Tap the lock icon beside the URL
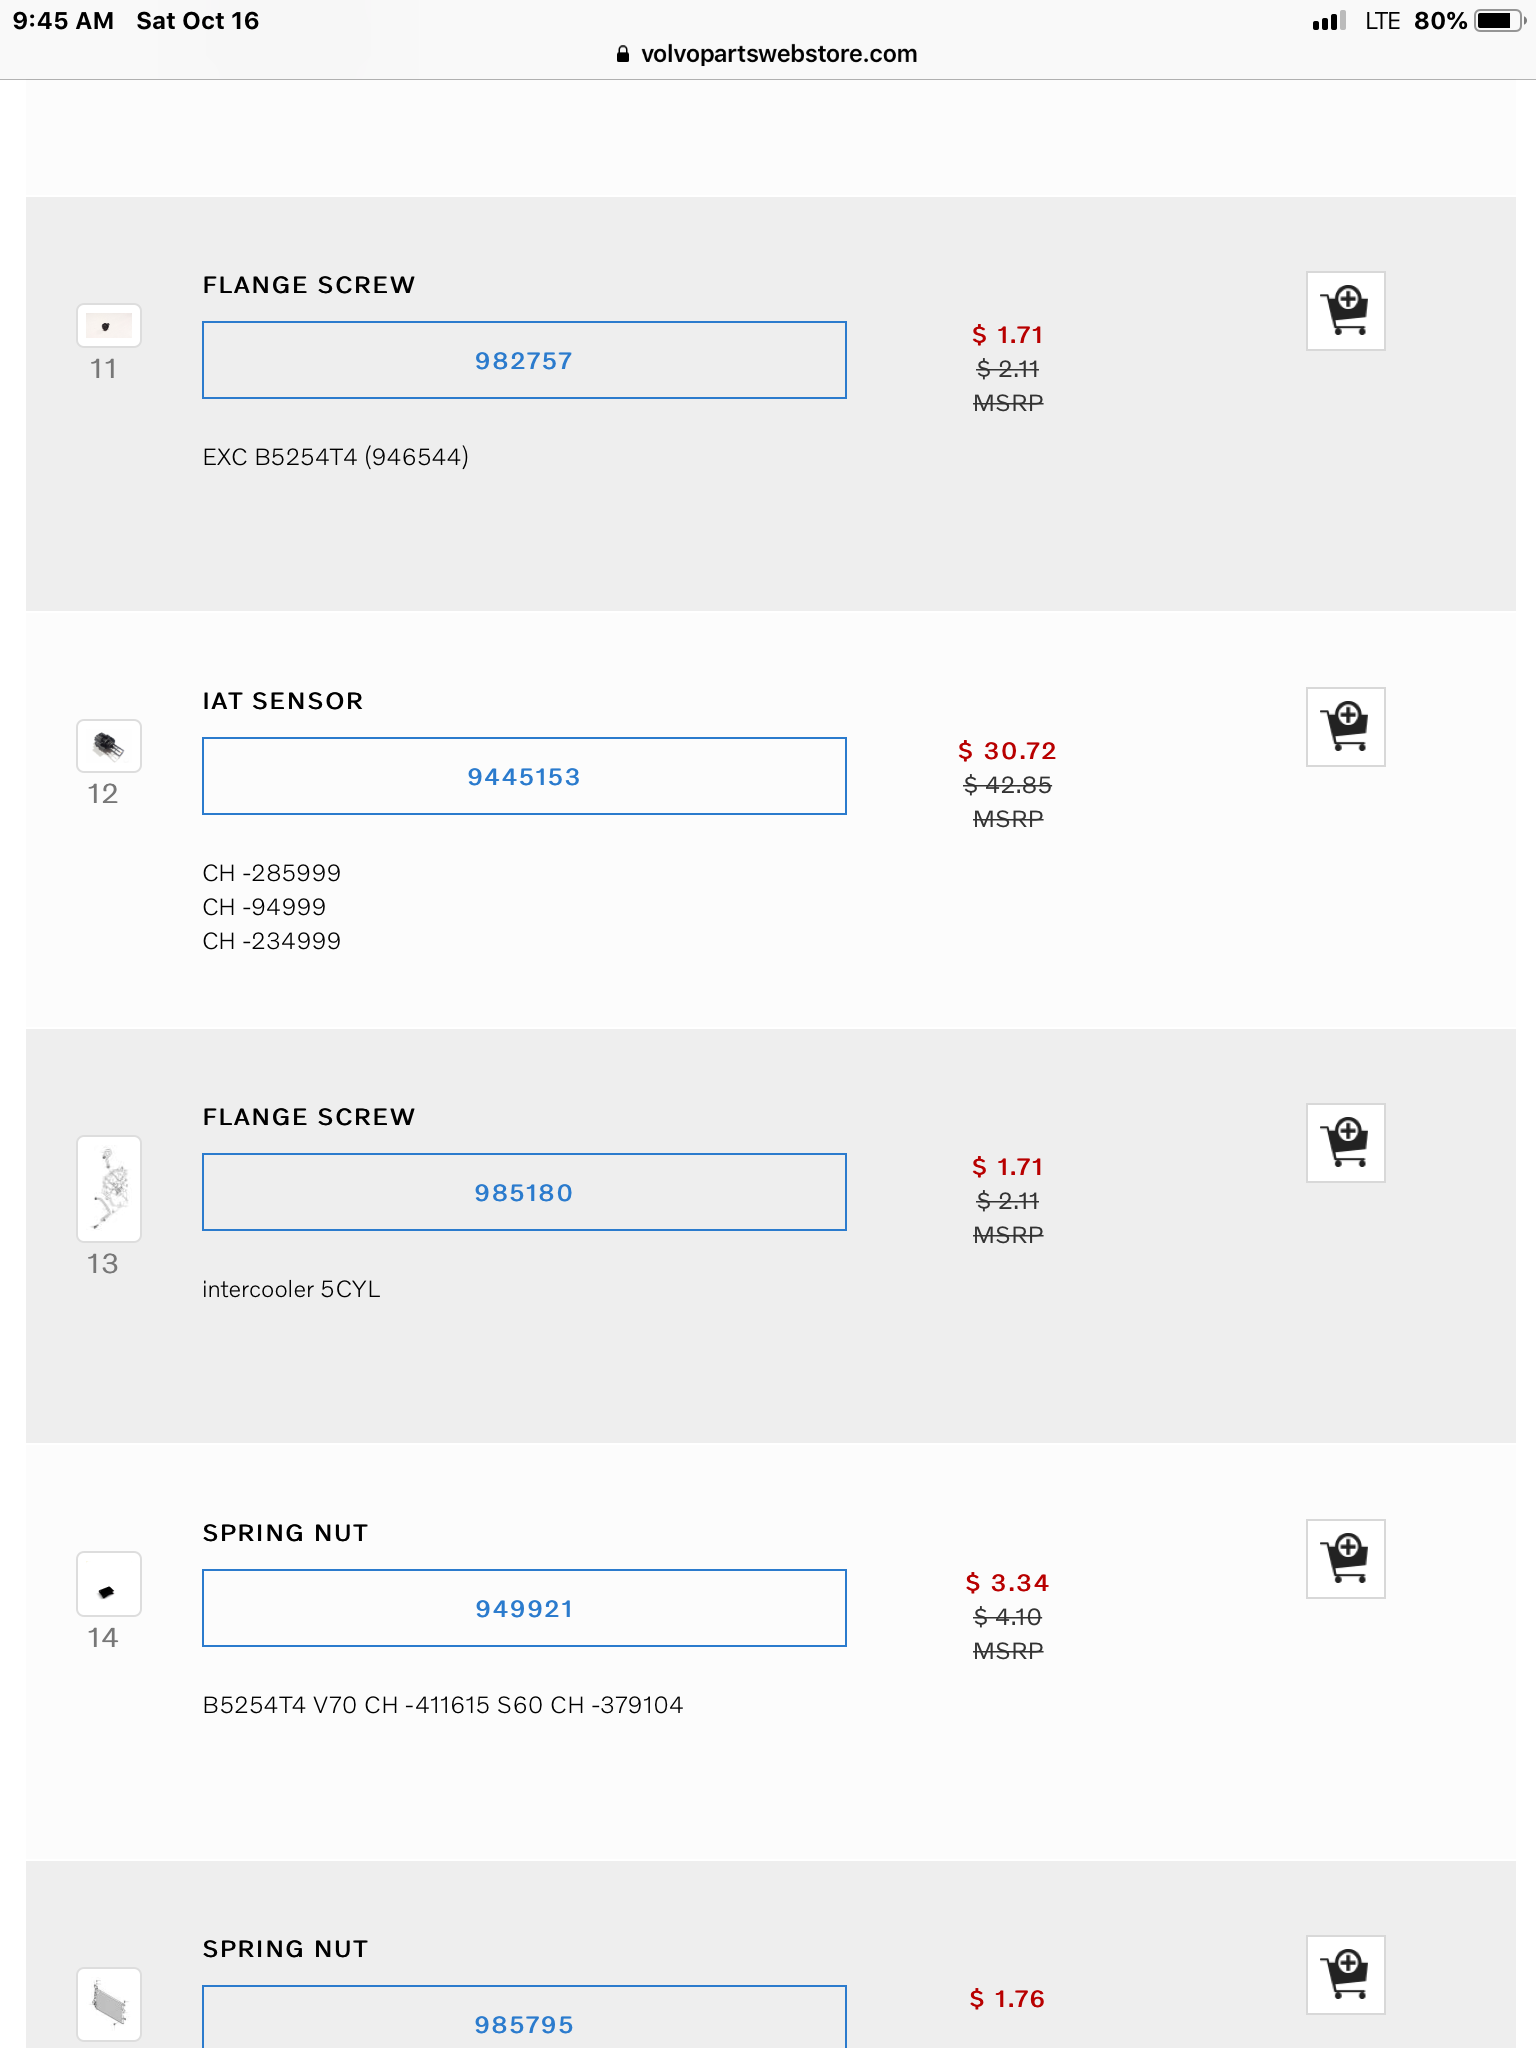The width and height of the screenshot is (1536, 2048). [623, 54]
